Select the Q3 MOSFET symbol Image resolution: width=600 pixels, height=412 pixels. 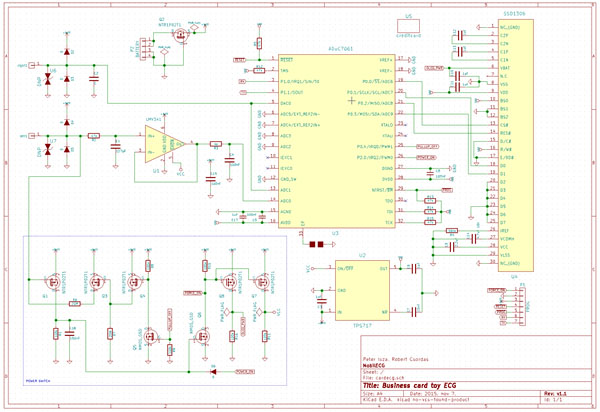click(96, 282)
